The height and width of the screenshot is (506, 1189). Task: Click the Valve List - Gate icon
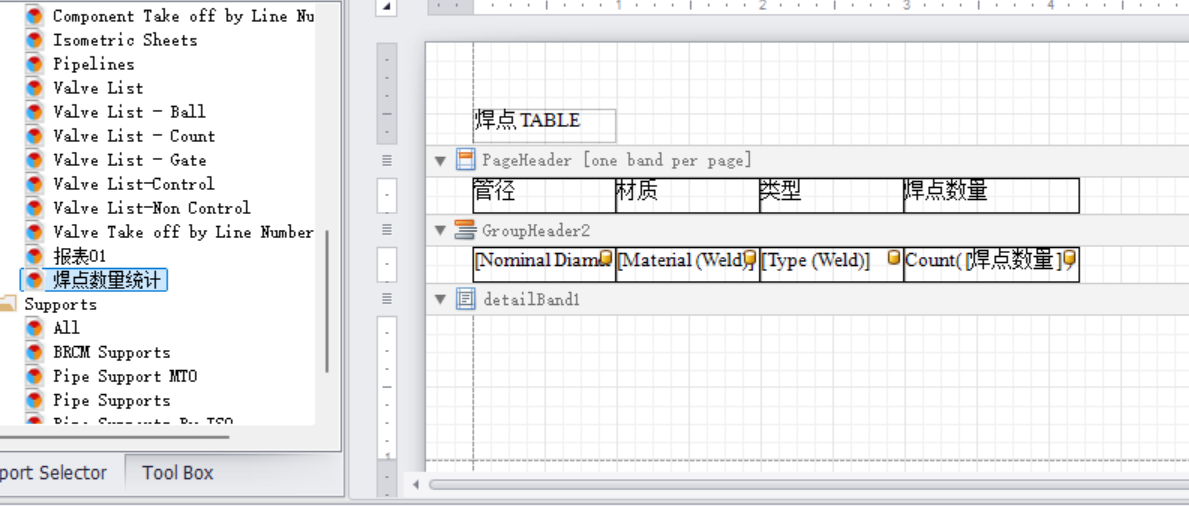34,160
